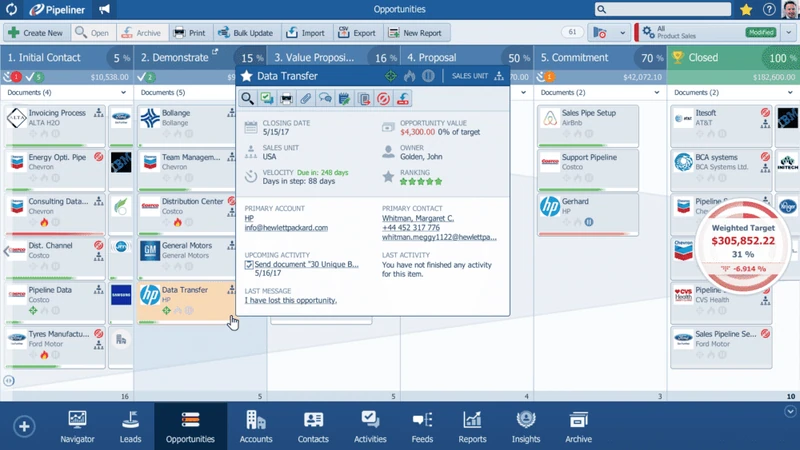
Task: Click the green target icon in popup header
Action: (391, 76)
